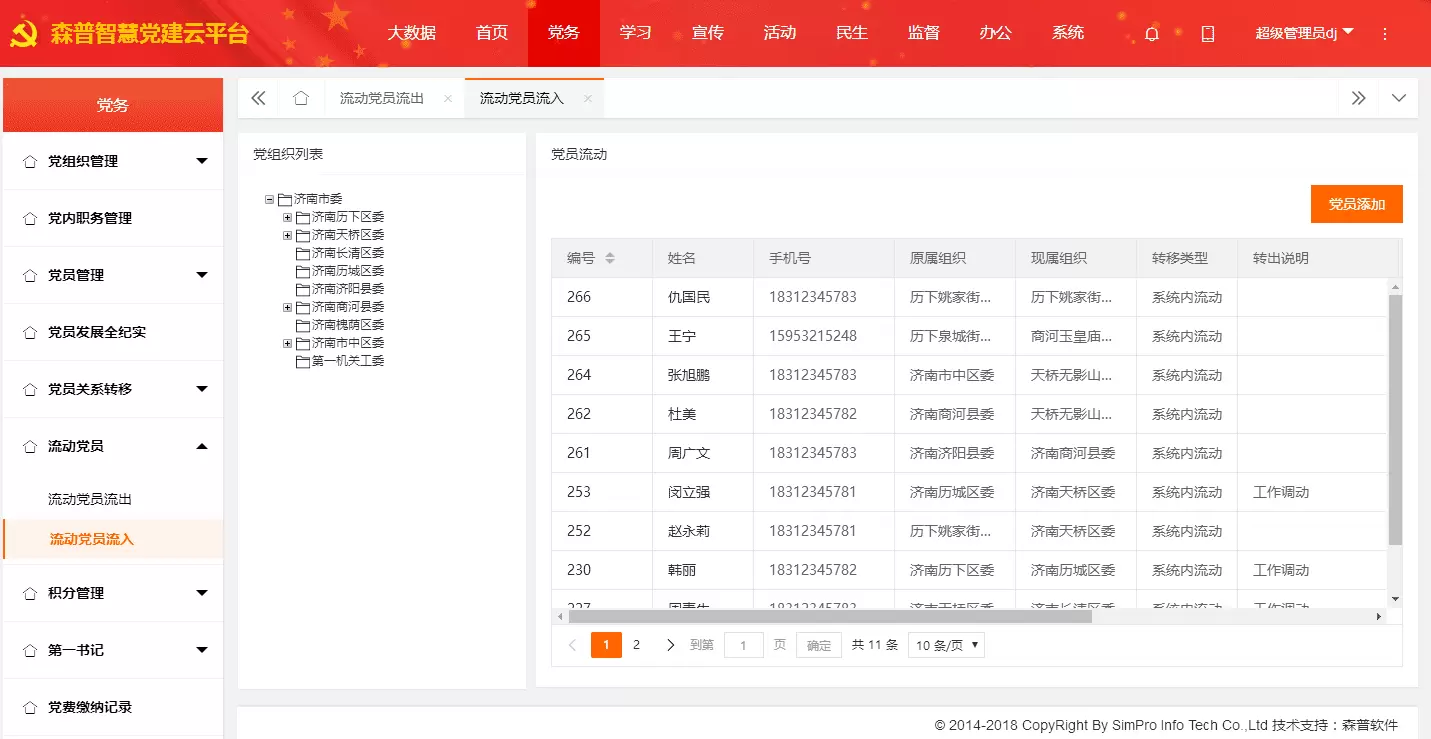Click the page number jump input field
This screenshot has height=739, width=1431.
(744, 645)
